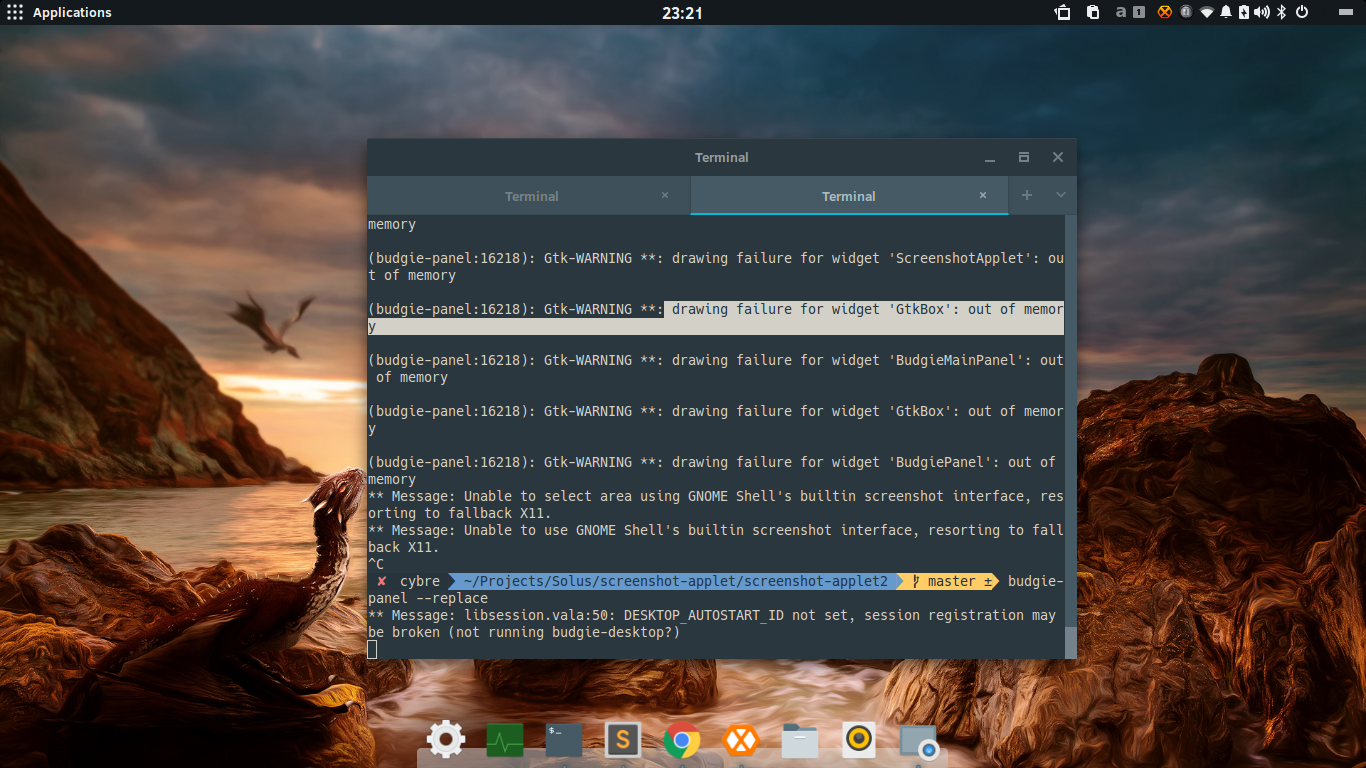1366x768 pixels.
Task: Open HexChat from the dock
Action: click(x=741, y=741)
